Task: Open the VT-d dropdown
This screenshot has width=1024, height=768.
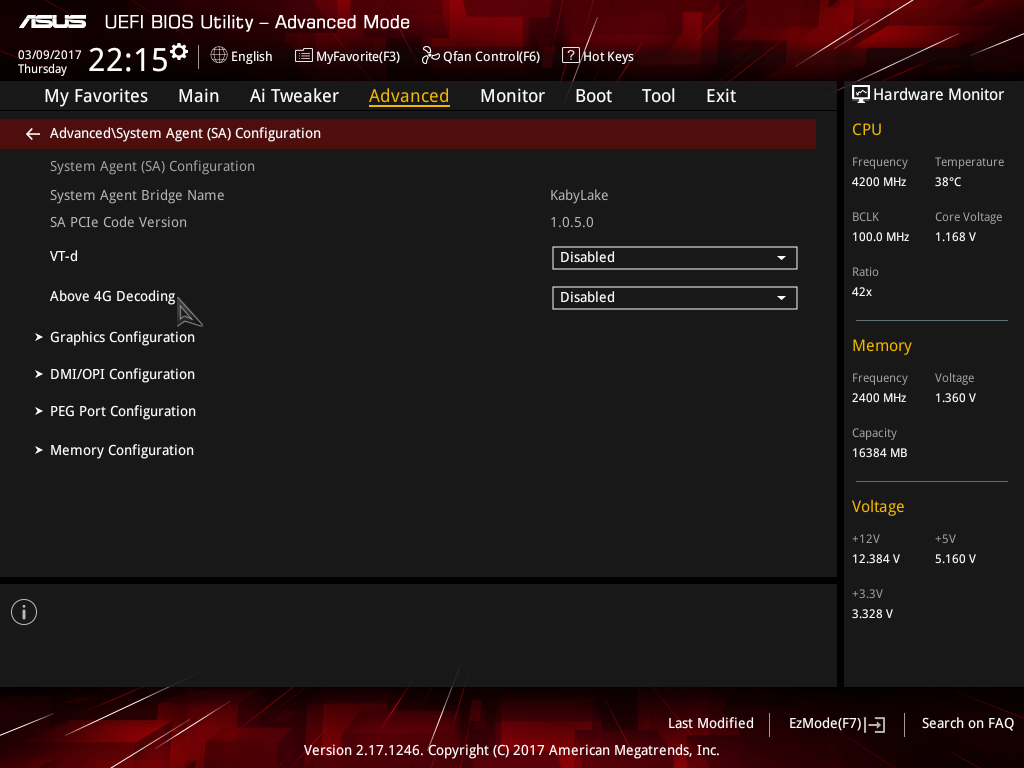Action: pos(675,257)
